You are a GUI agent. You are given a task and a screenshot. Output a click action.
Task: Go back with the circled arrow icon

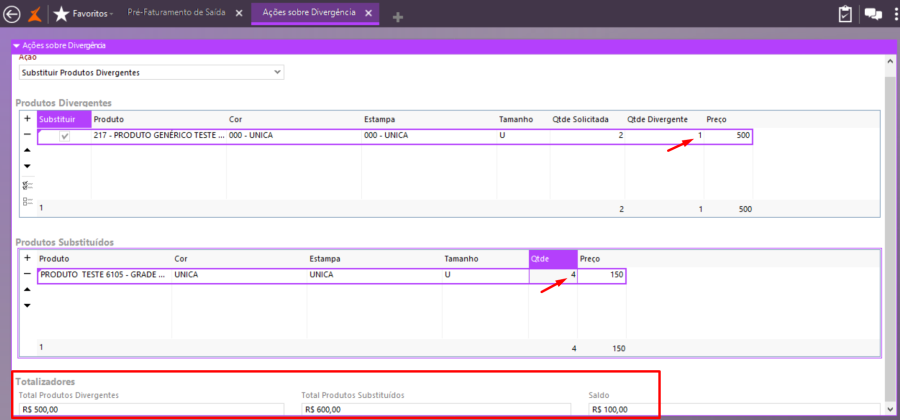[x=11, y=13]
